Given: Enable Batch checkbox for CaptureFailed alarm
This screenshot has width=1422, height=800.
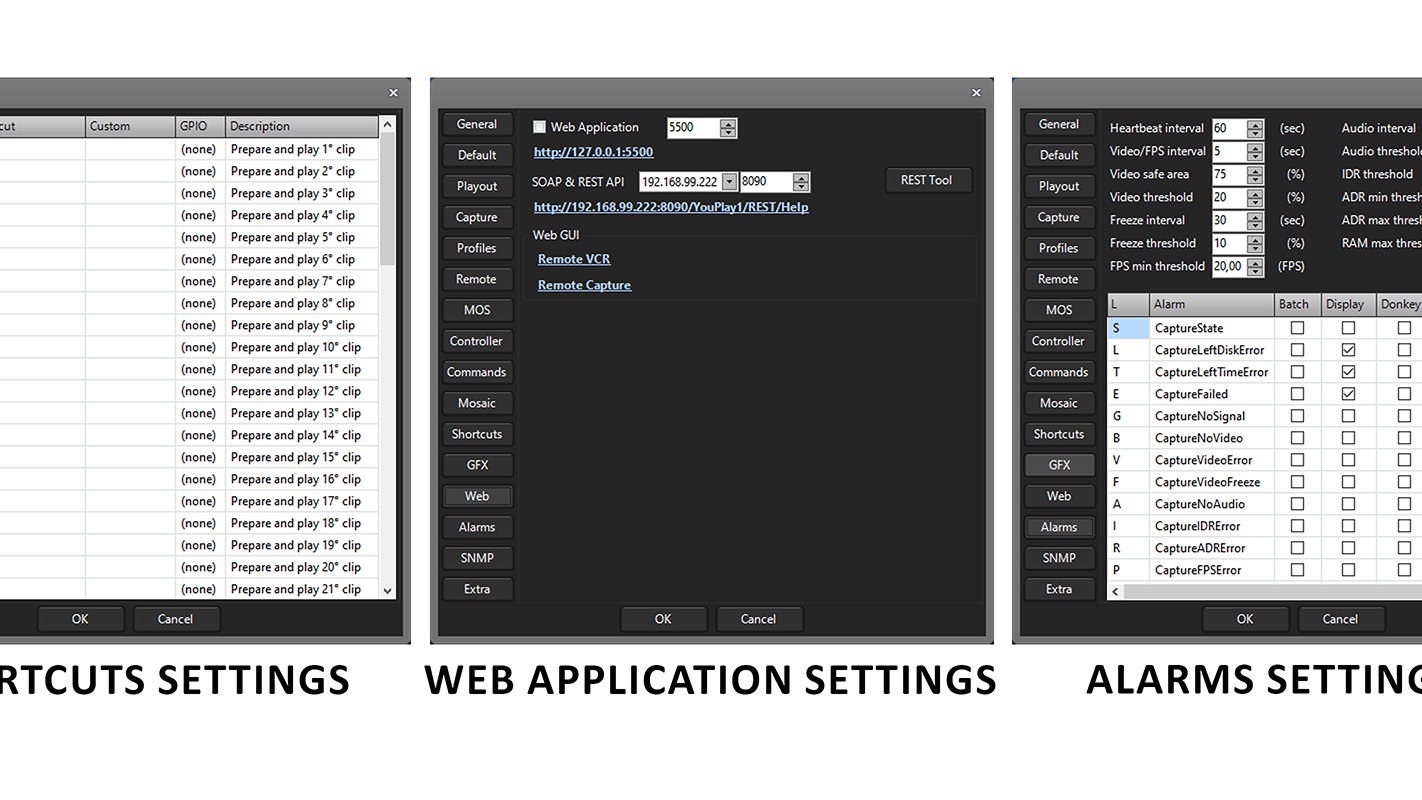Looking at the screenshot, I should click(1297, 394).
